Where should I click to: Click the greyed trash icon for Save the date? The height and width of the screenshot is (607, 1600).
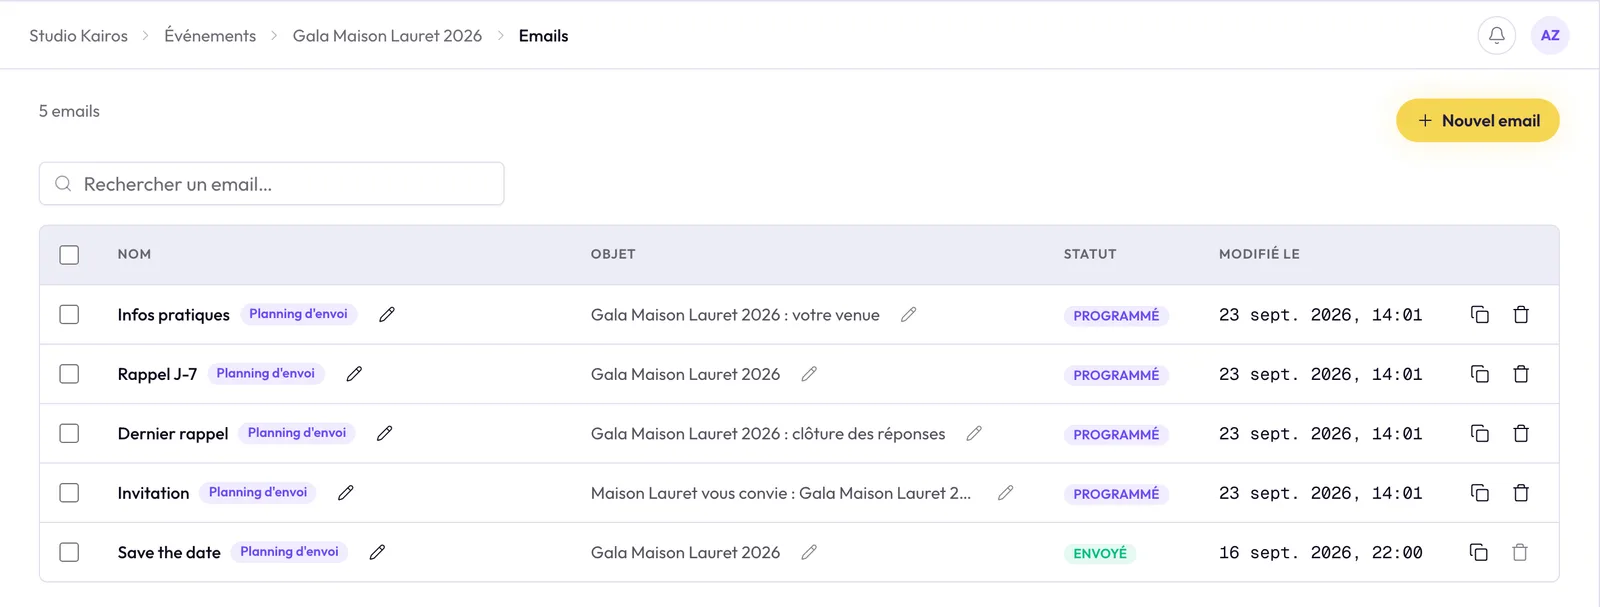click(1520, 552)
